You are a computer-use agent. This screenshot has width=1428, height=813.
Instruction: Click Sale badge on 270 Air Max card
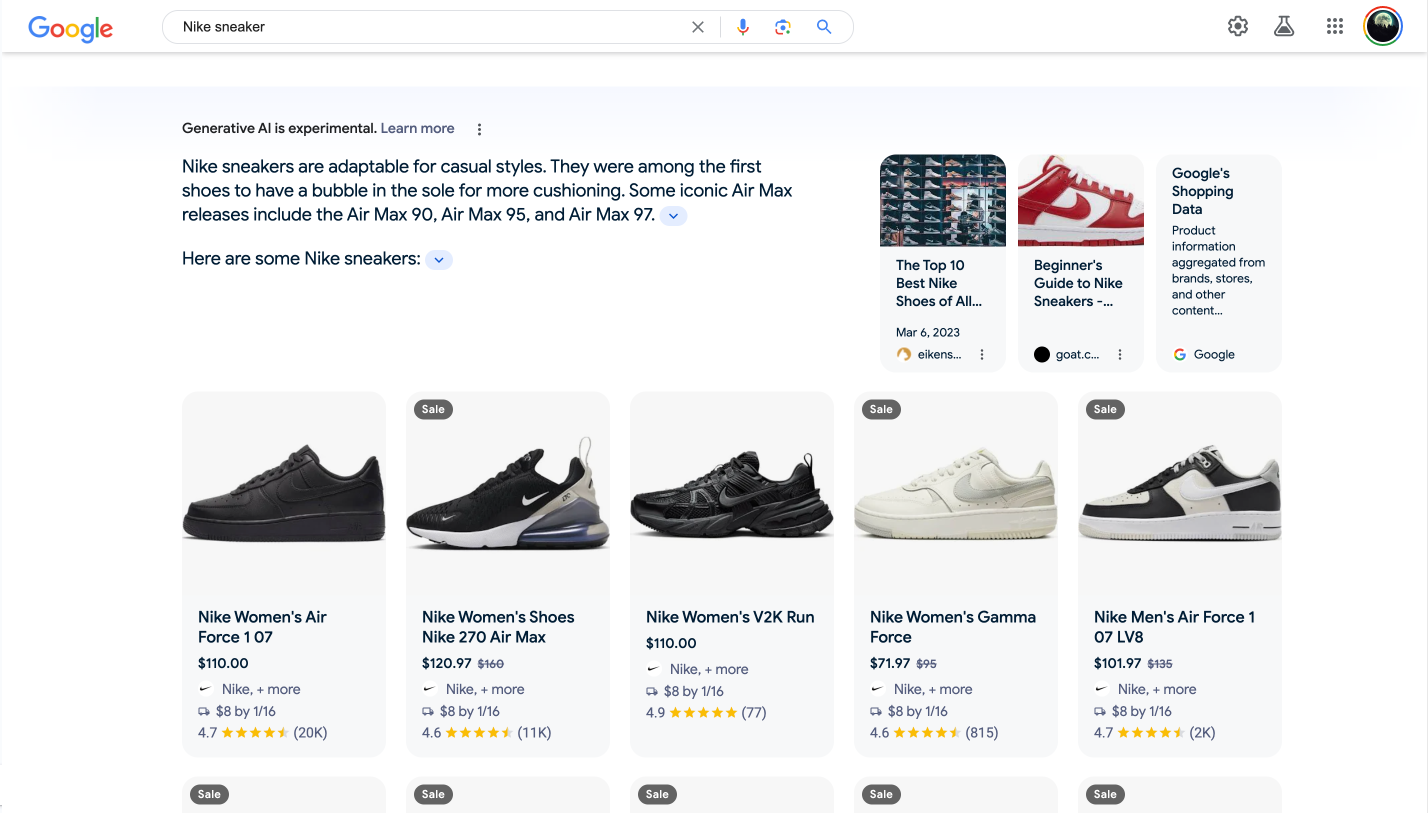point(433,409)
